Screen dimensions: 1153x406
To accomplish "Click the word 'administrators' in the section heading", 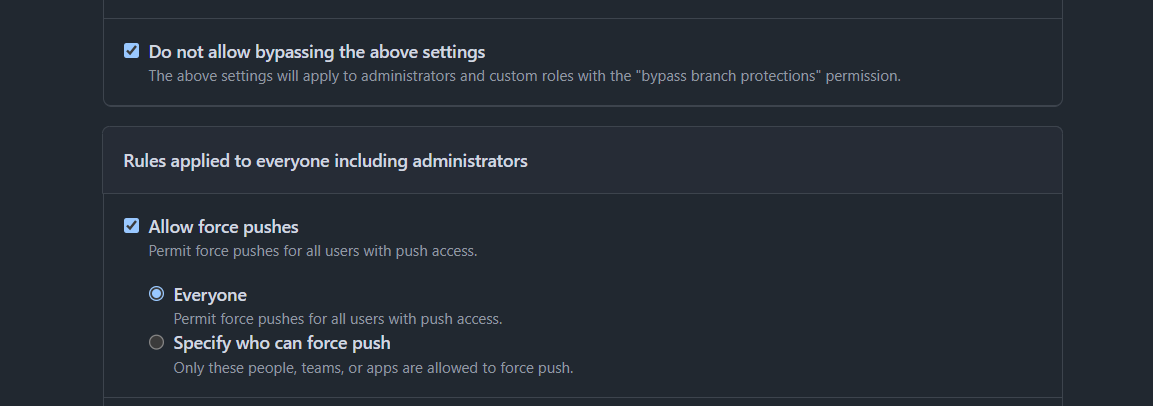I will pyautogui.click(x=470, y=160).
